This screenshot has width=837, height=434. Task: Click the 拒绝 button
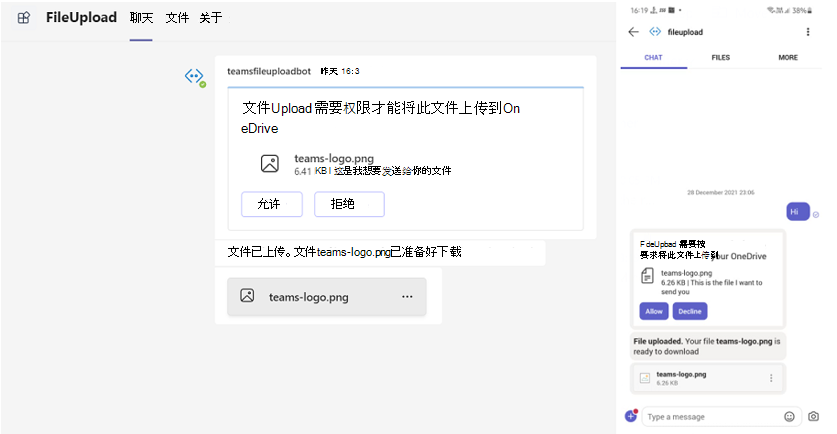point(349,204)
